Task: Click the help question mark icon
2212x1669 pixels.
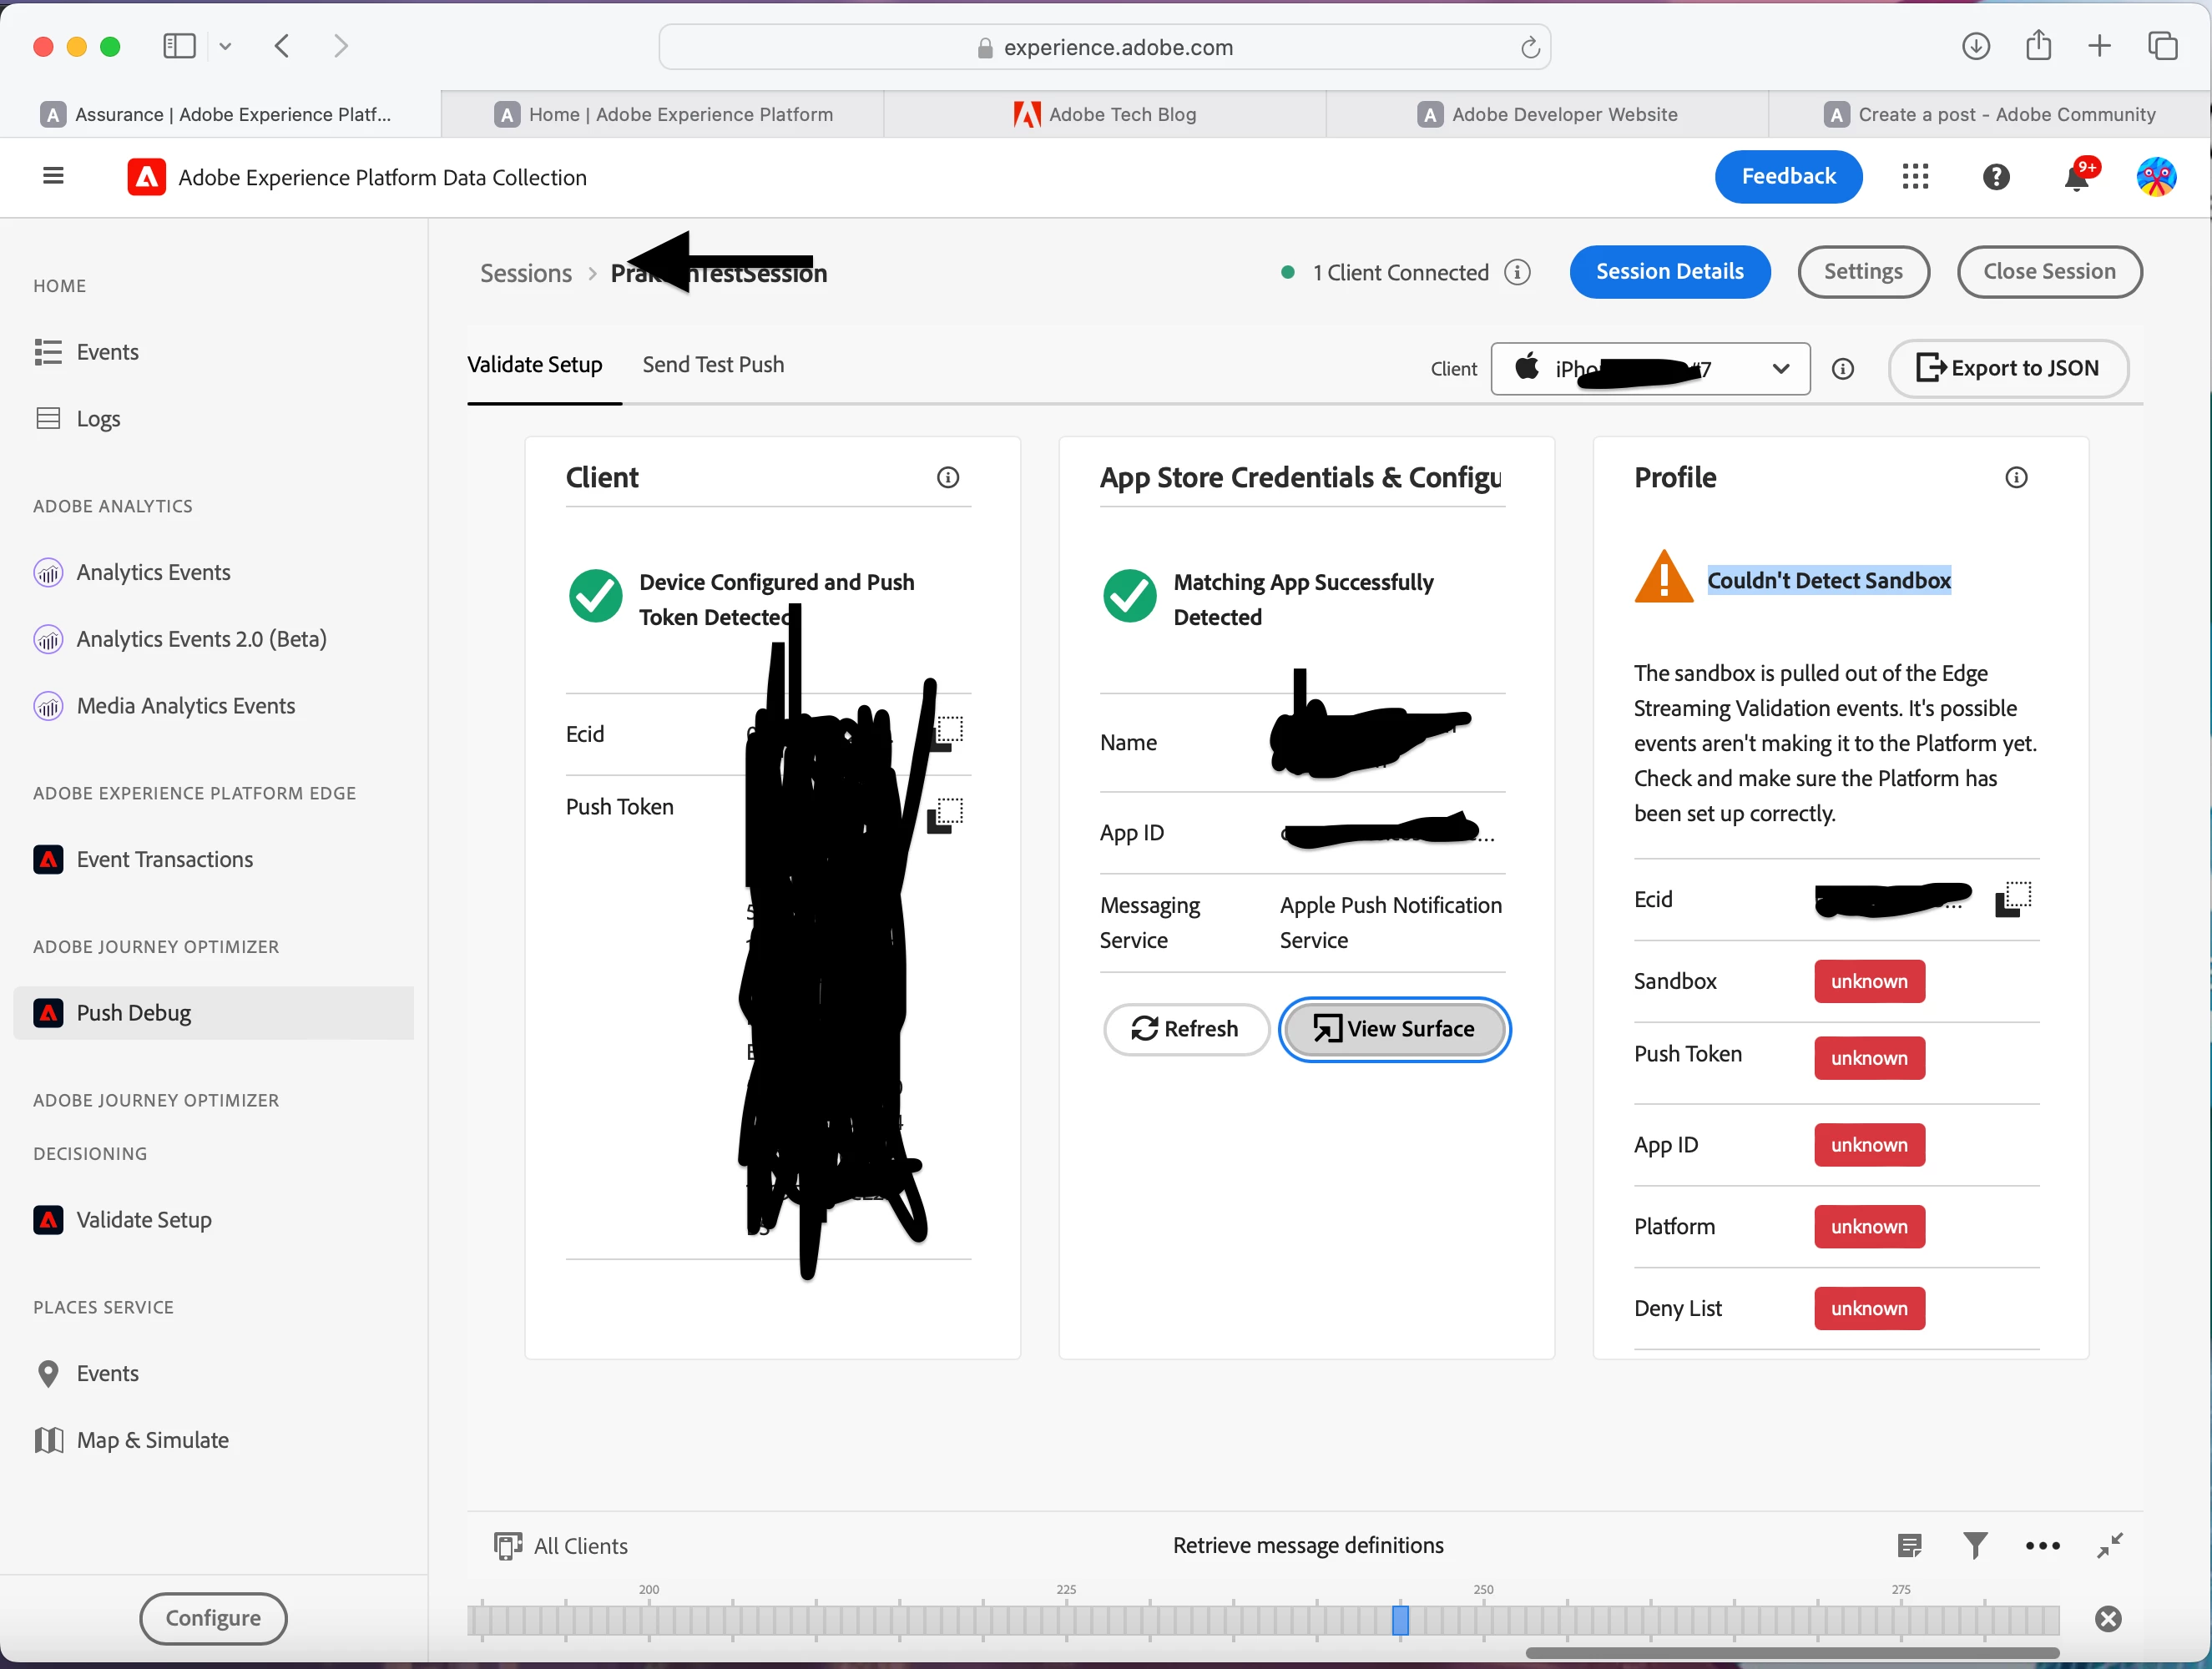Action: pos(1995,177)
